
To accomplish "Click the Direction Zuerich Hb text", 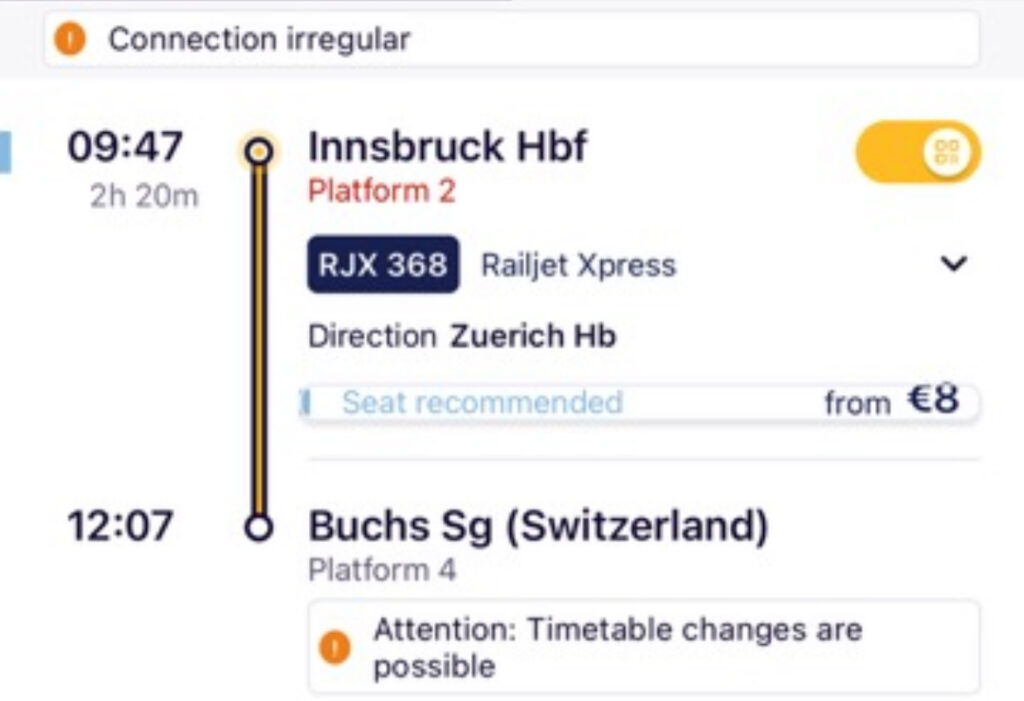I will tap(462, 336).
